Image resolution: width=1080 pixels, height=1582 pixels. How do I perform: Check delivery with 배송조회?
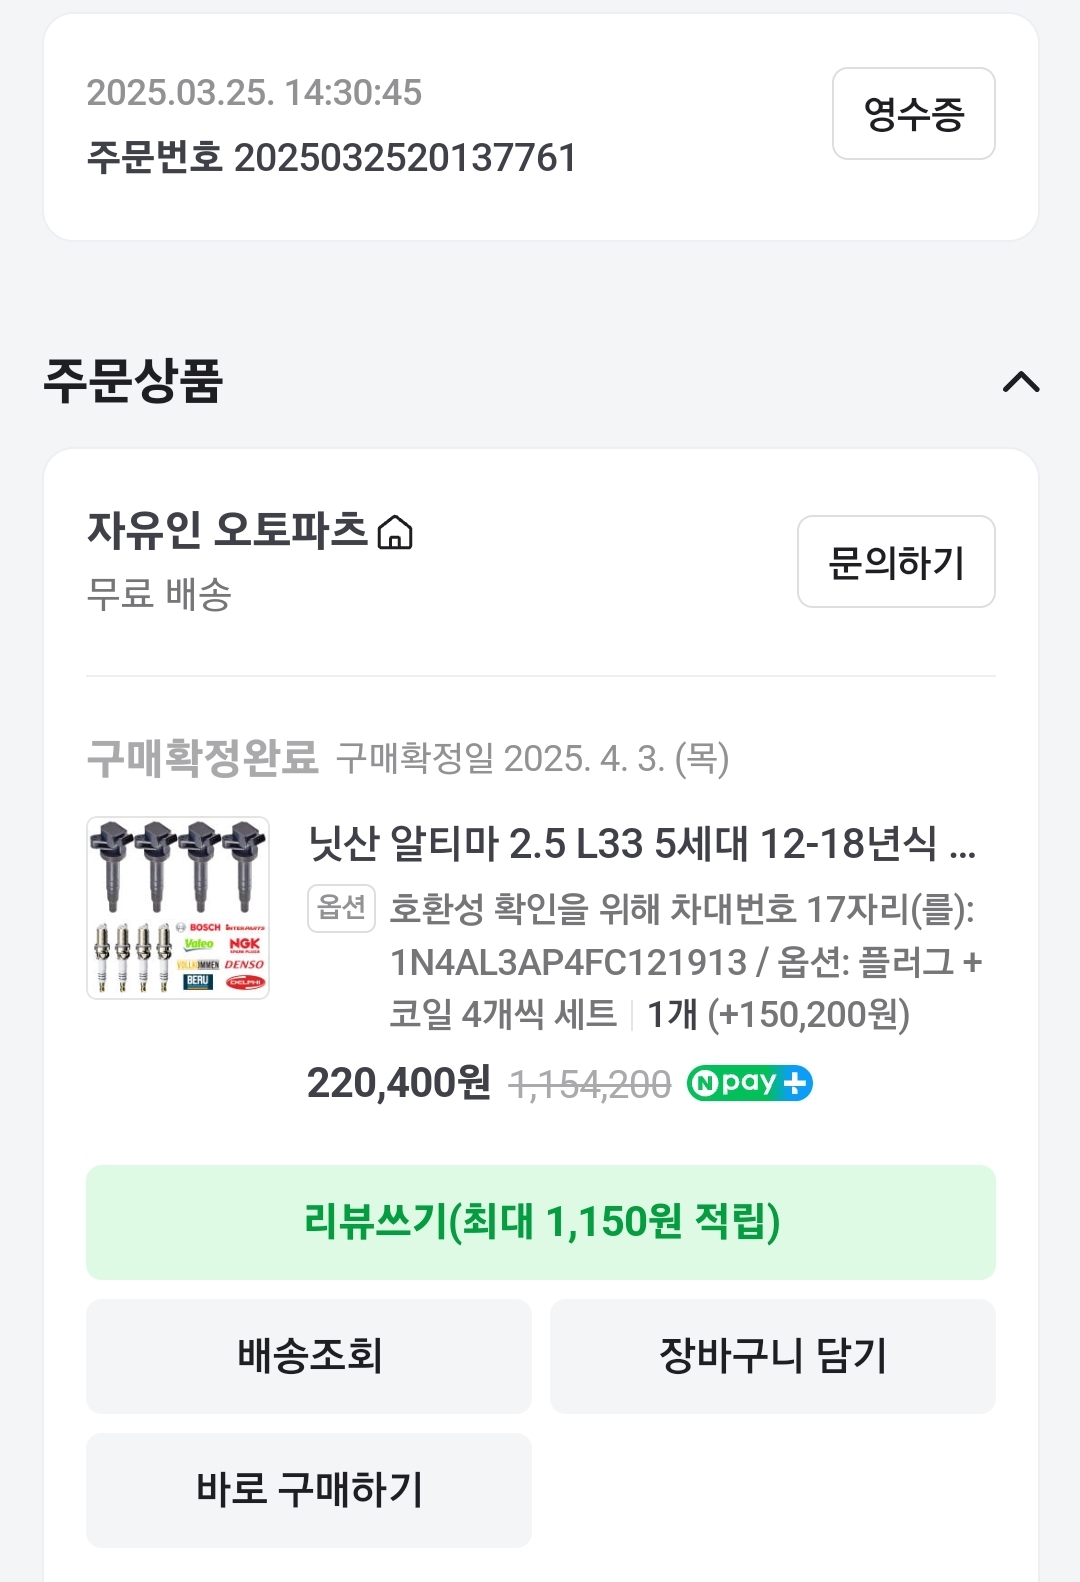pos(309,1356)
